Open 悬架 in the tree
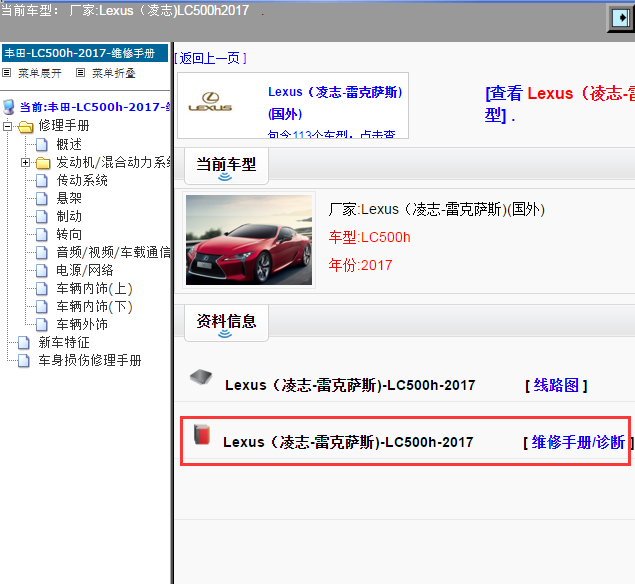 point(69,198)
